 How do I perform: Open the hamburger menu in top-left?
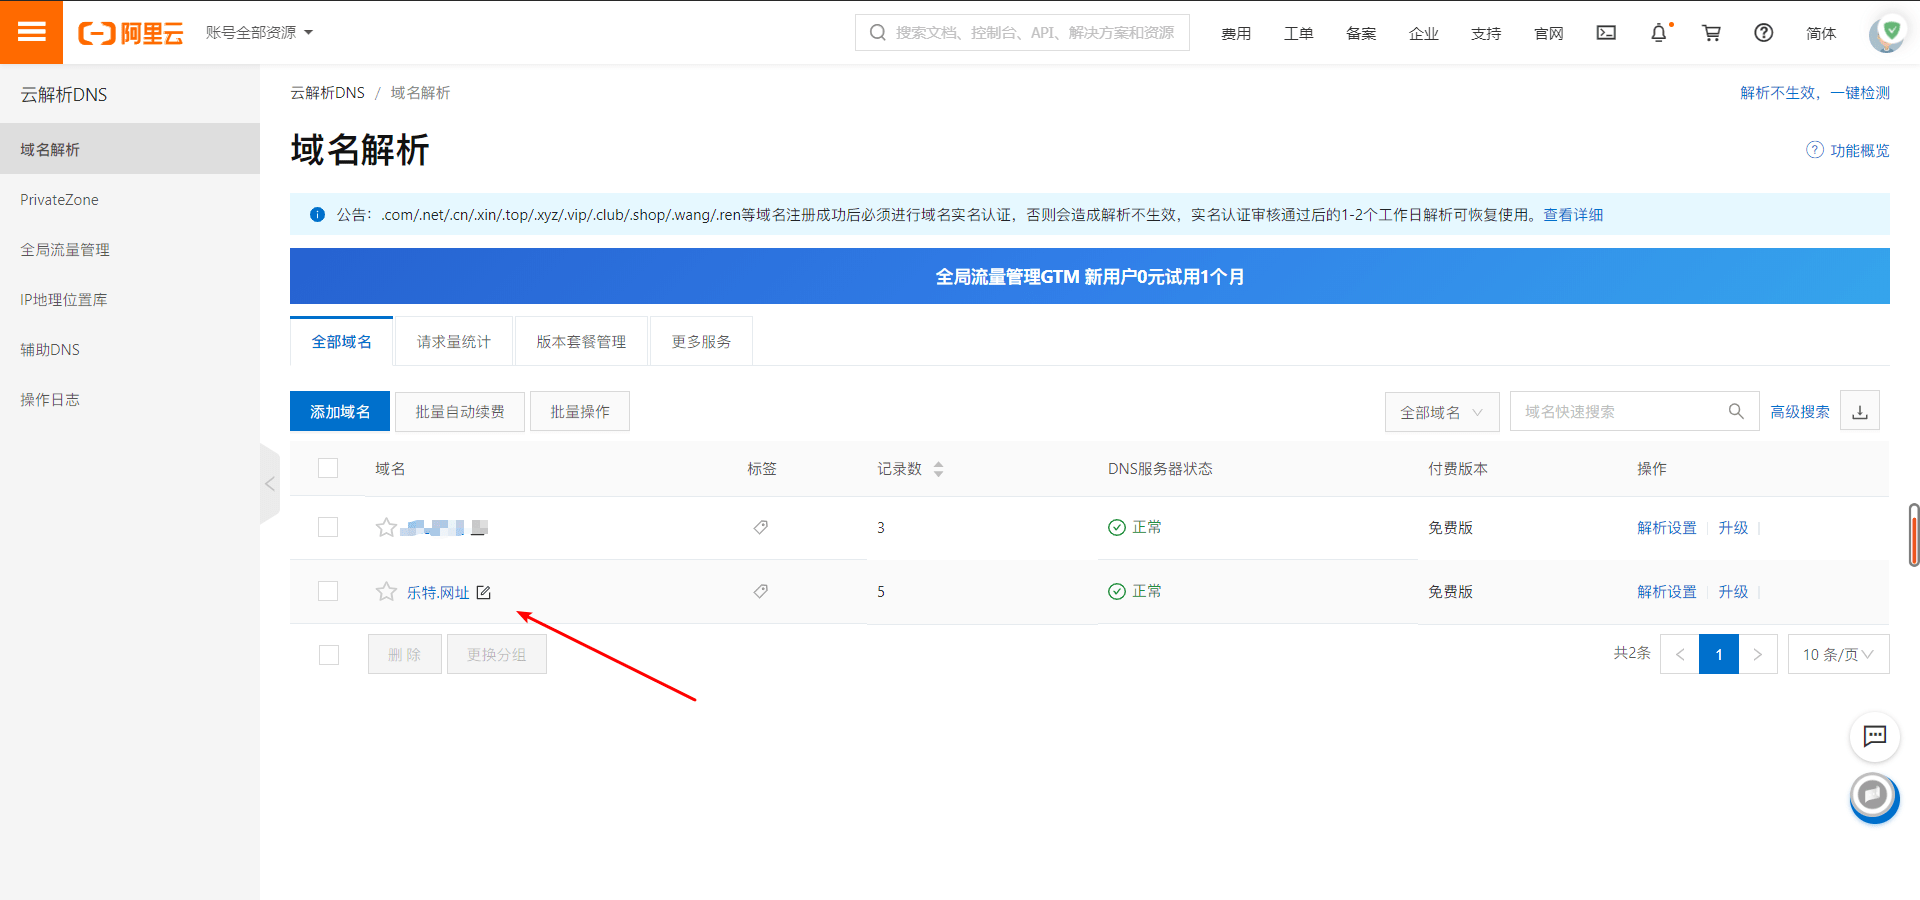coord(31,32)
